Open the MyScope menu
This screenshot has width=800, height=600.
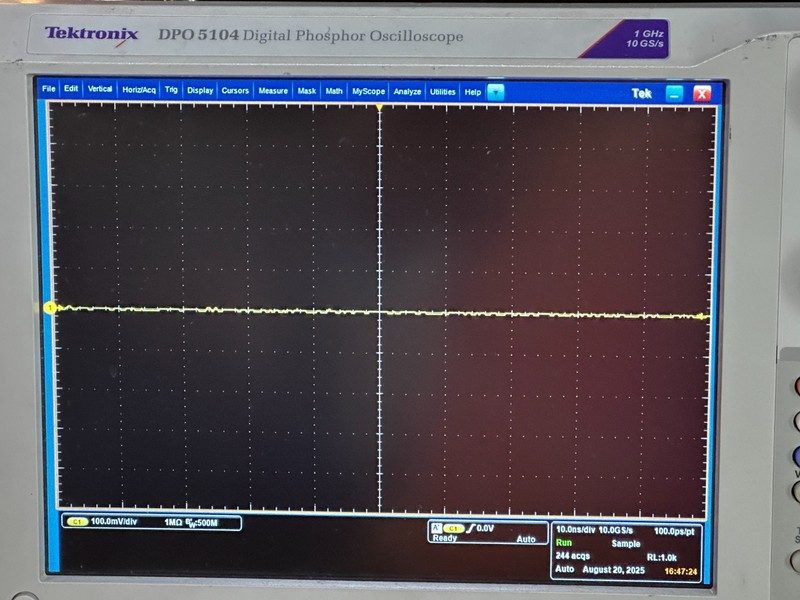368,91
